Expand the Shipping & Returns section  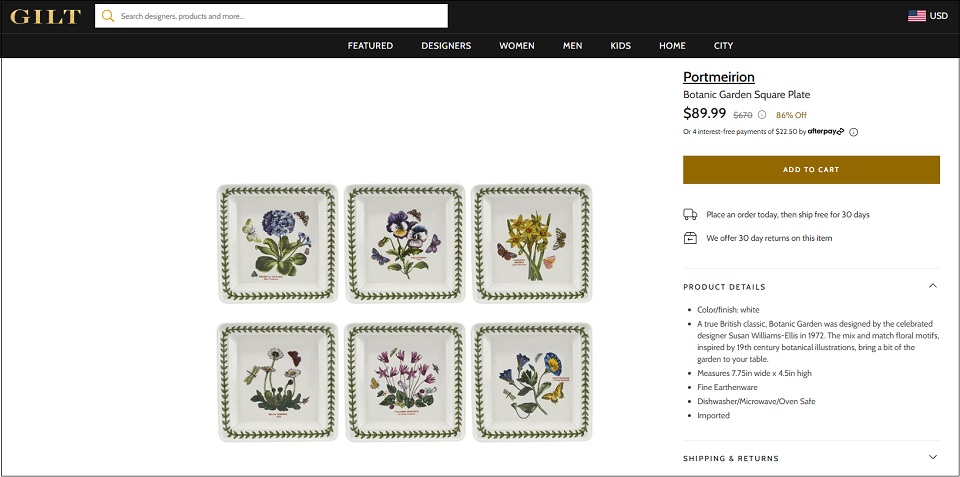tap(932, 457)
